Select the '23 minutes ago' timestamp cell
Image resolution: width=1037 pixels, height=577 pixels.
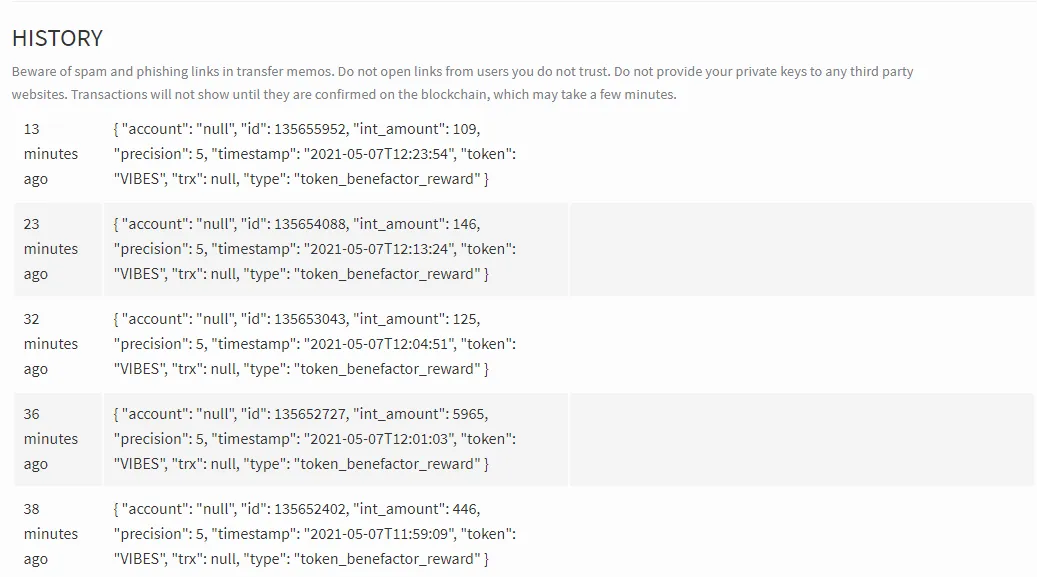58,249
